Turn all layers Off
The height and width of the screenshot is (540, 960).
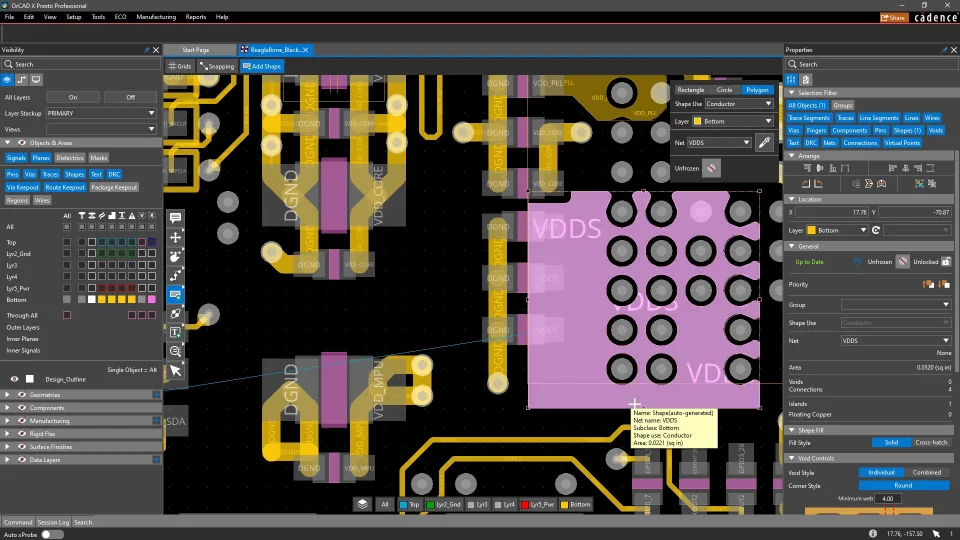pos(130,97)
